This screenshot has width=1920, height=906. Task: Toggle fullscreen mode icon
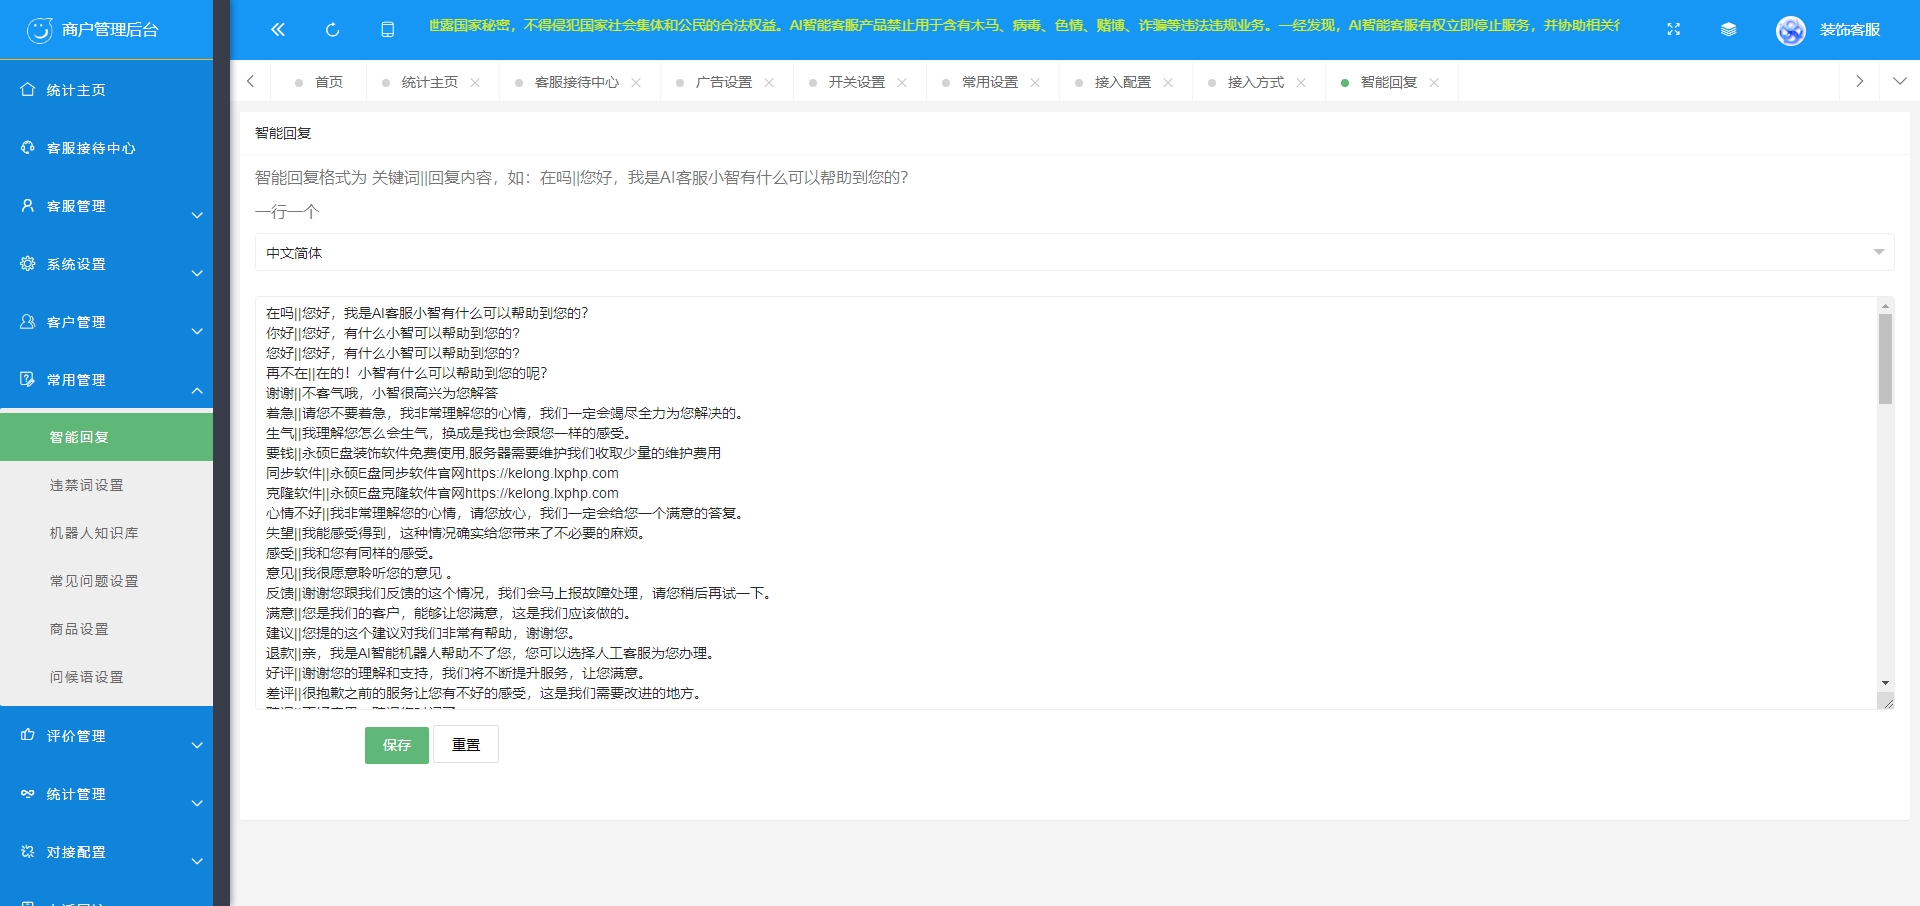1673,30
